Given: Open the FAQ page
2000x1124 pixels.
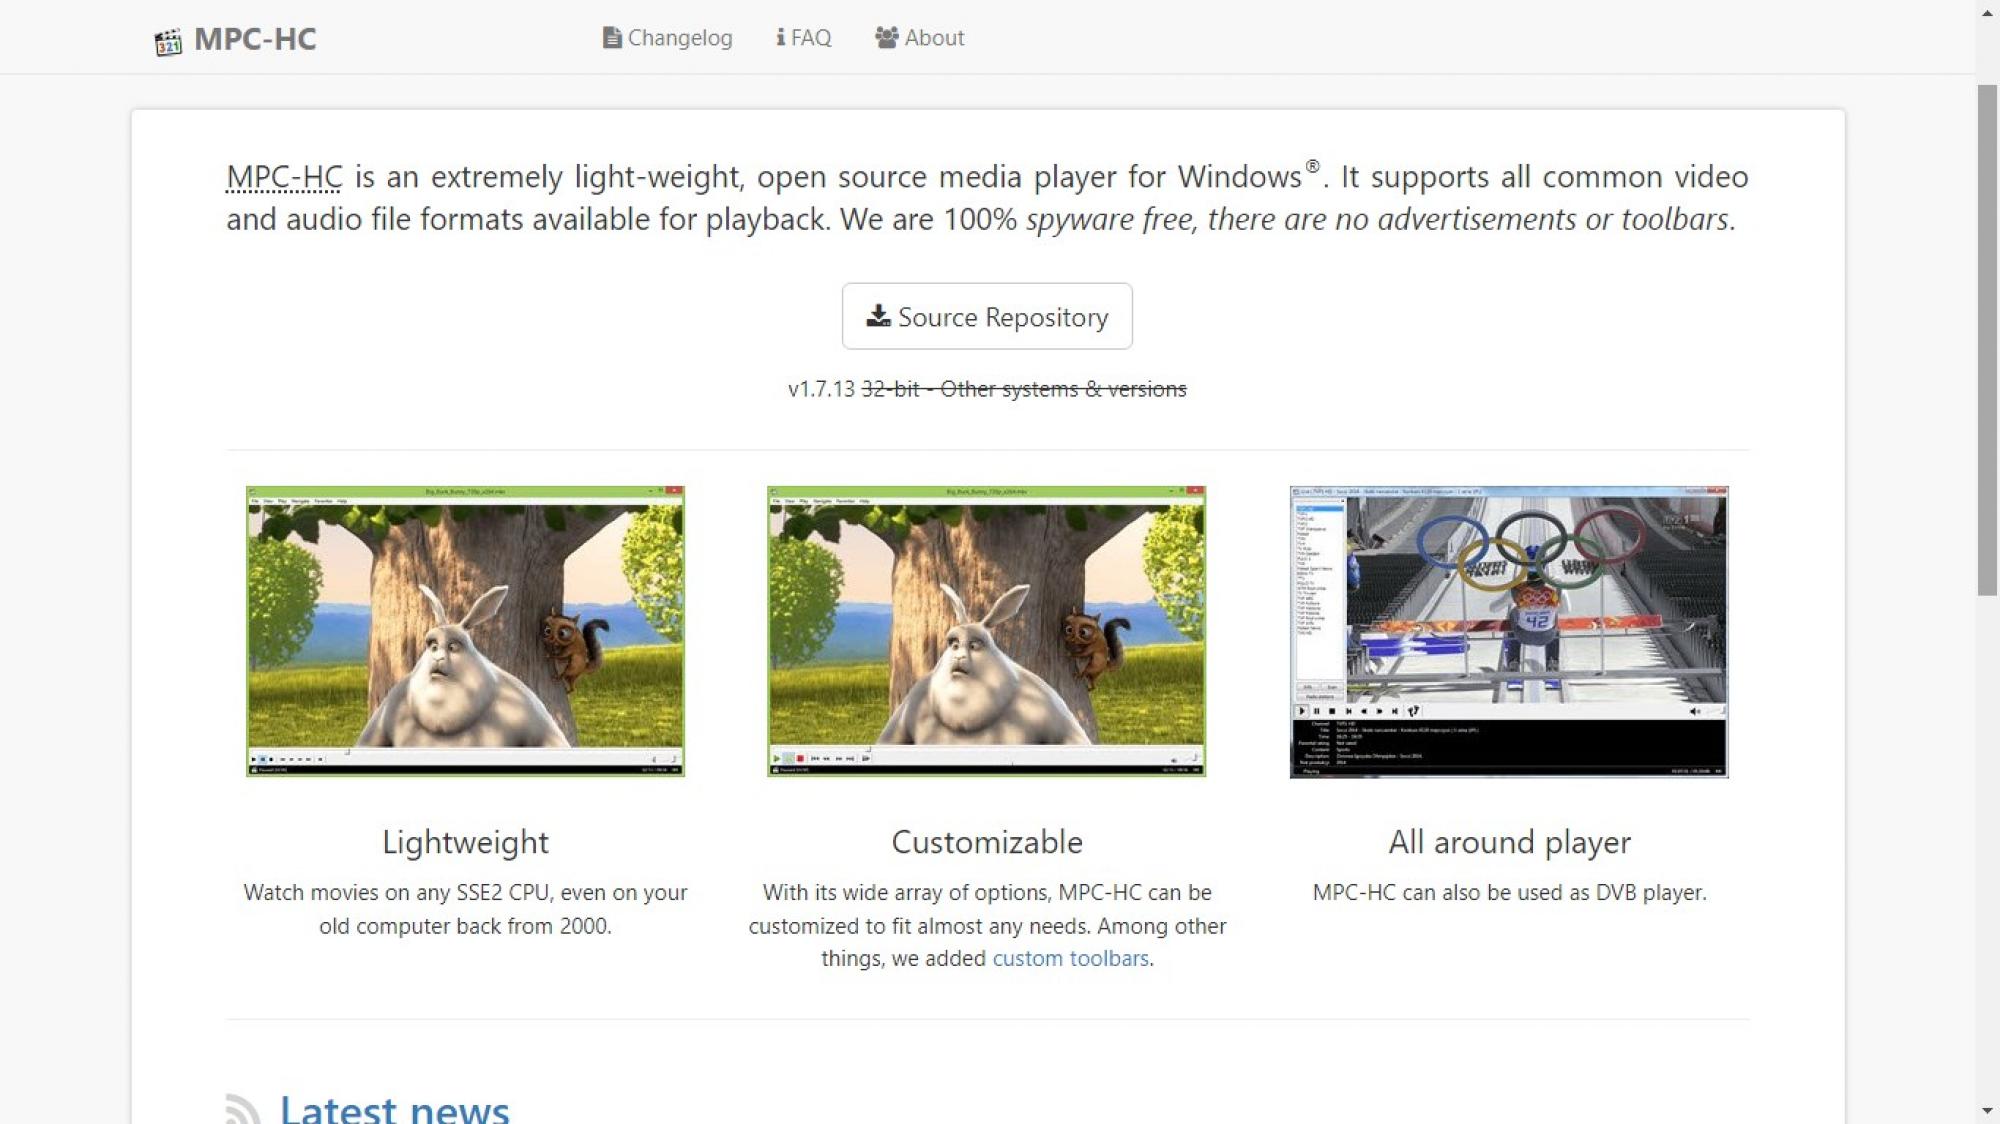Looking at the screenshot, I should tap(803, 38).
